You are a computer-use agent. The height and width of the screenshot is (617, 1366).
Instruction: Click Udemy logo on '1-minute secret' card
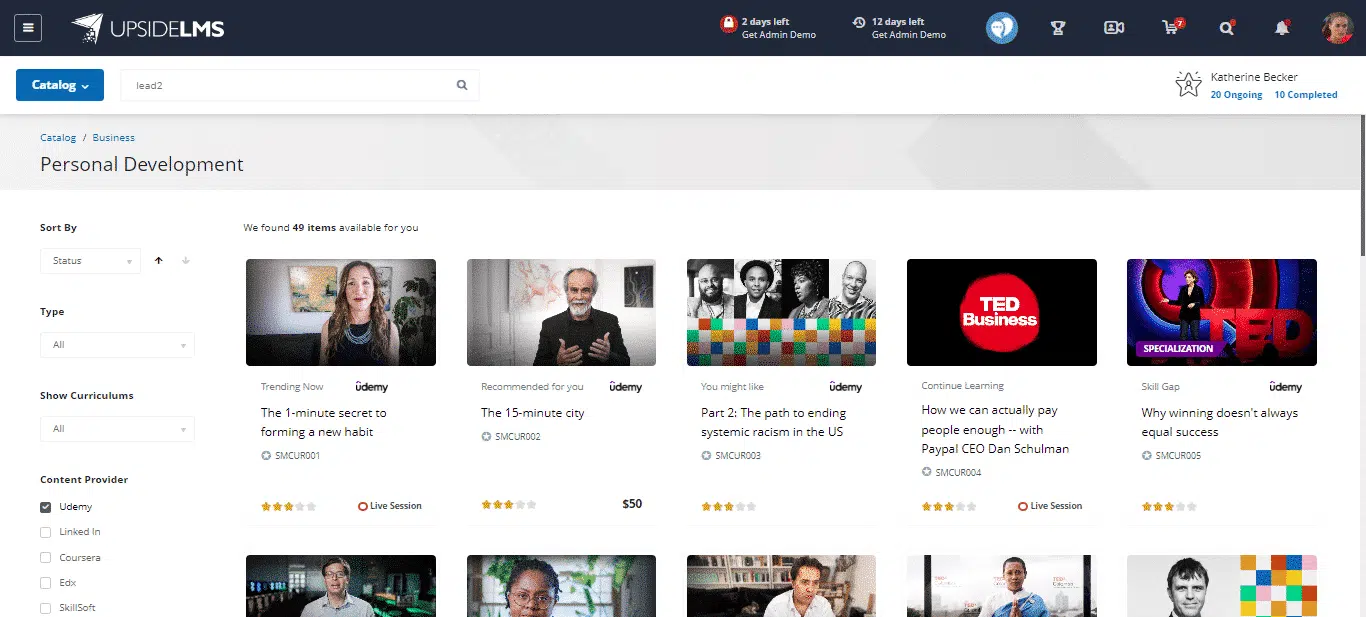point(372,387)
